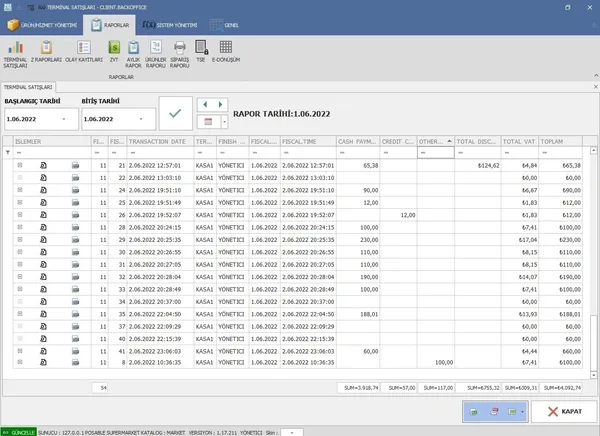
Task: Open Sipariş Raporu order report
Action: tap(180, 52)
